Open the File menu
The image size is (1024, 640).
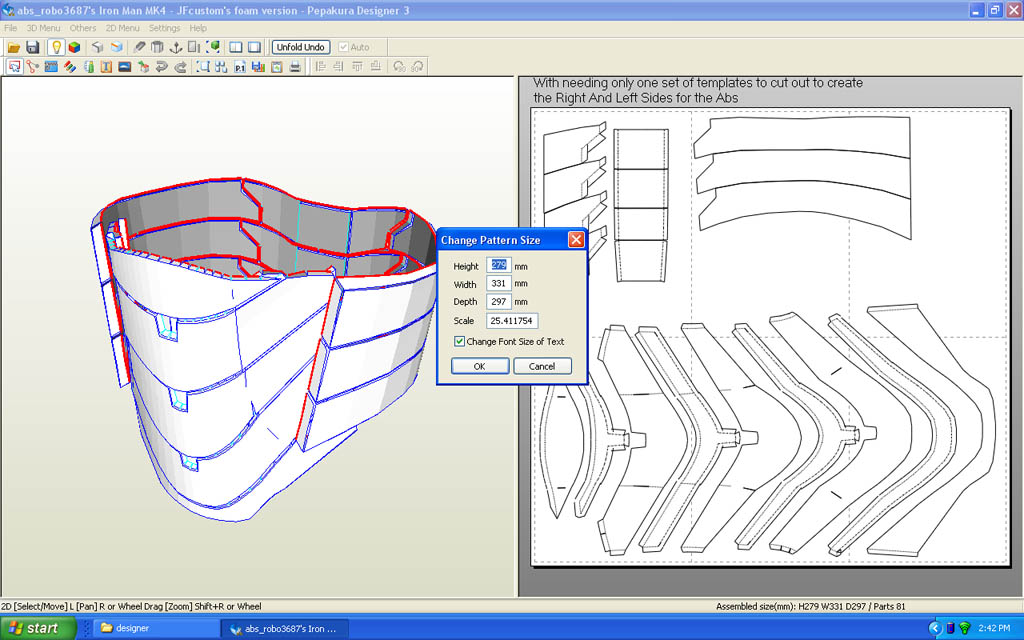[10, 28]
